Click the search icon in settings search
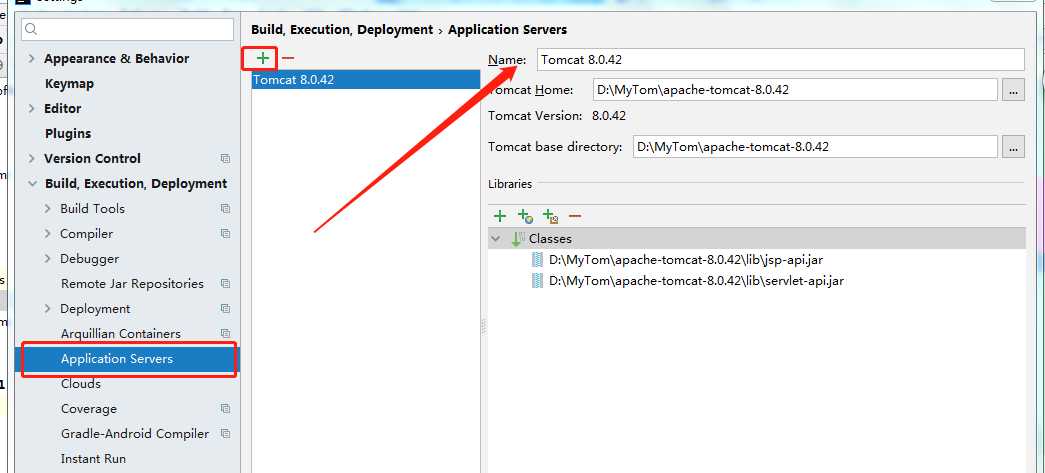The image size is (1045, 473). 31,29
